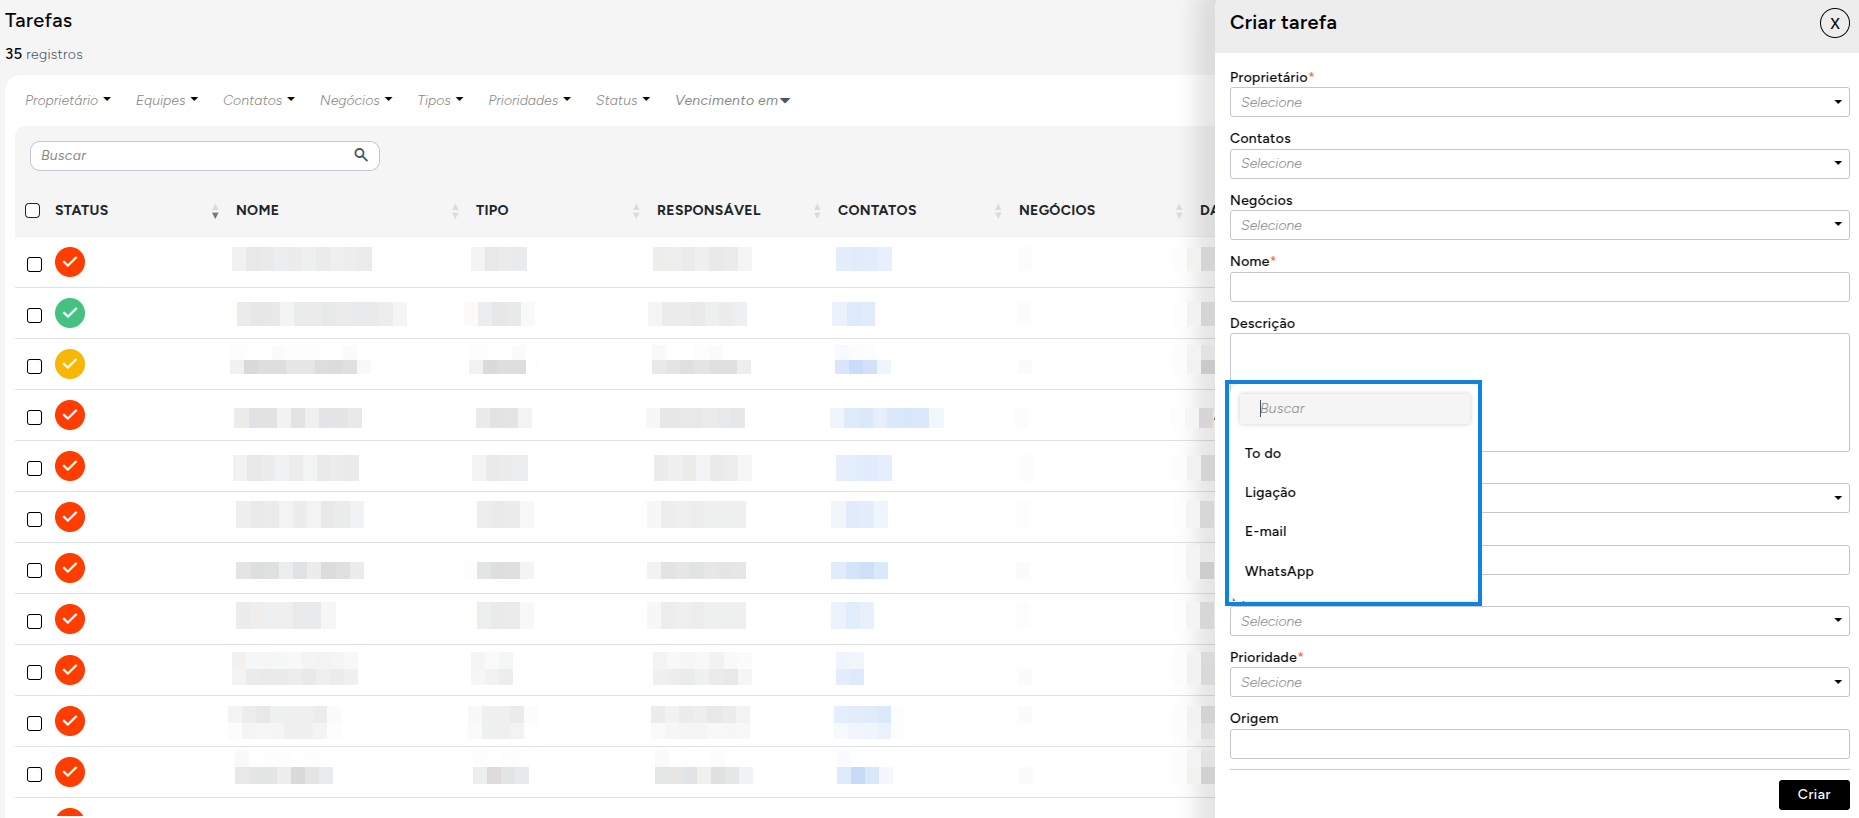This screenshot has height=818, width=1859.
Task: Expand the Prioridade select field
Action: click(1538, 682)
